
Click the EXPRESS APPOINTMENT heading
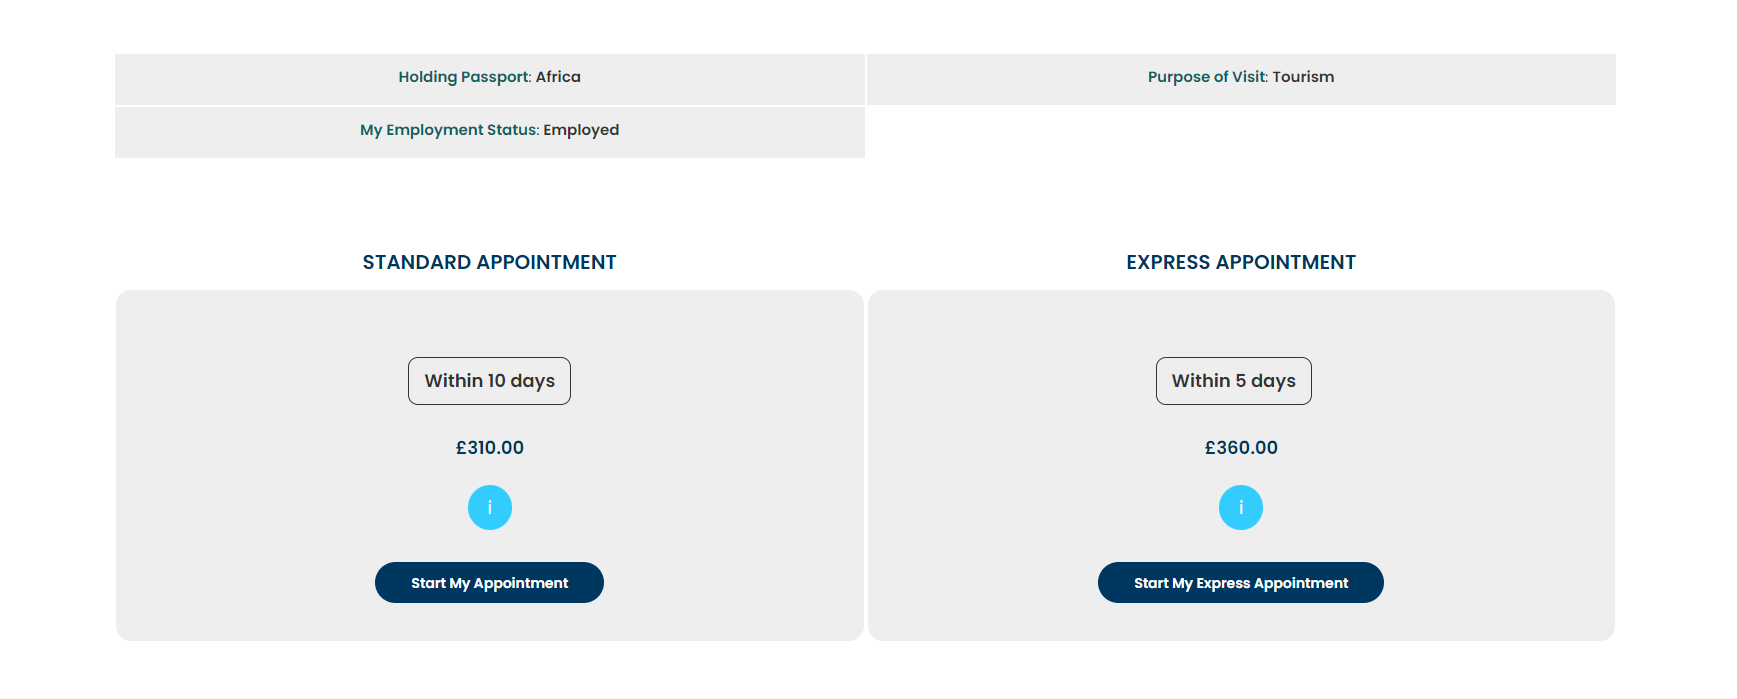click(1240, 262)
